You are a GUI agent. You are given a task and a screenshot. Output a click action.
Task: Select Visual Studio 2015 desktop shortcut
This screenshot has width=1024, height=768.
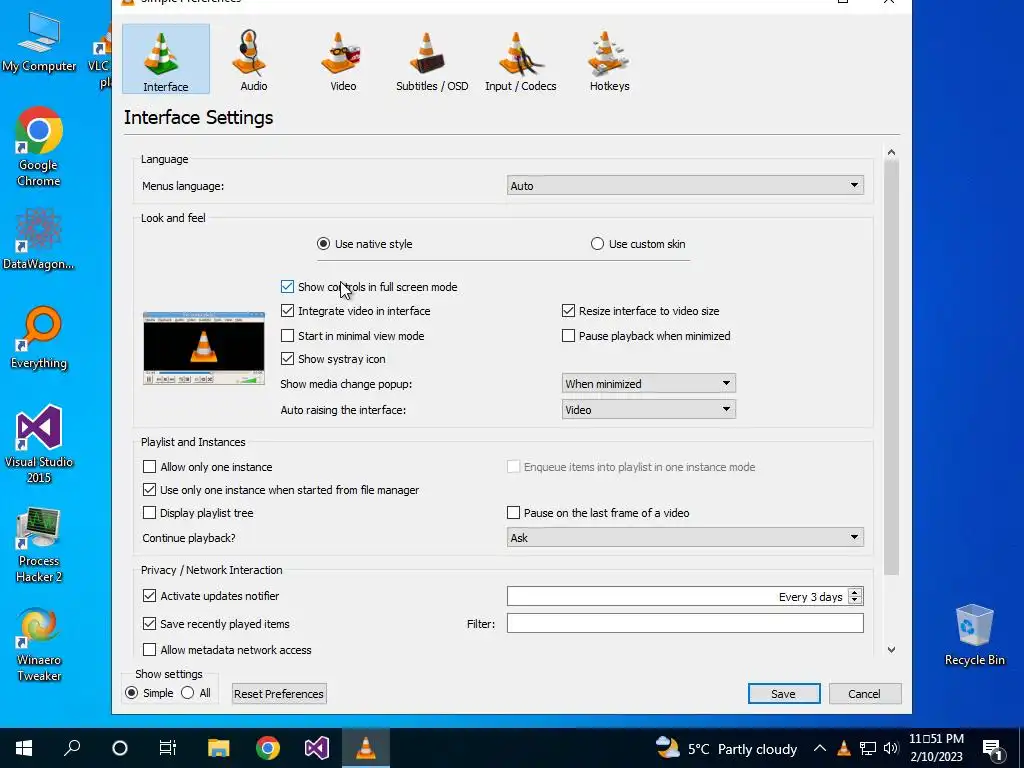click(x=39, y=444)
